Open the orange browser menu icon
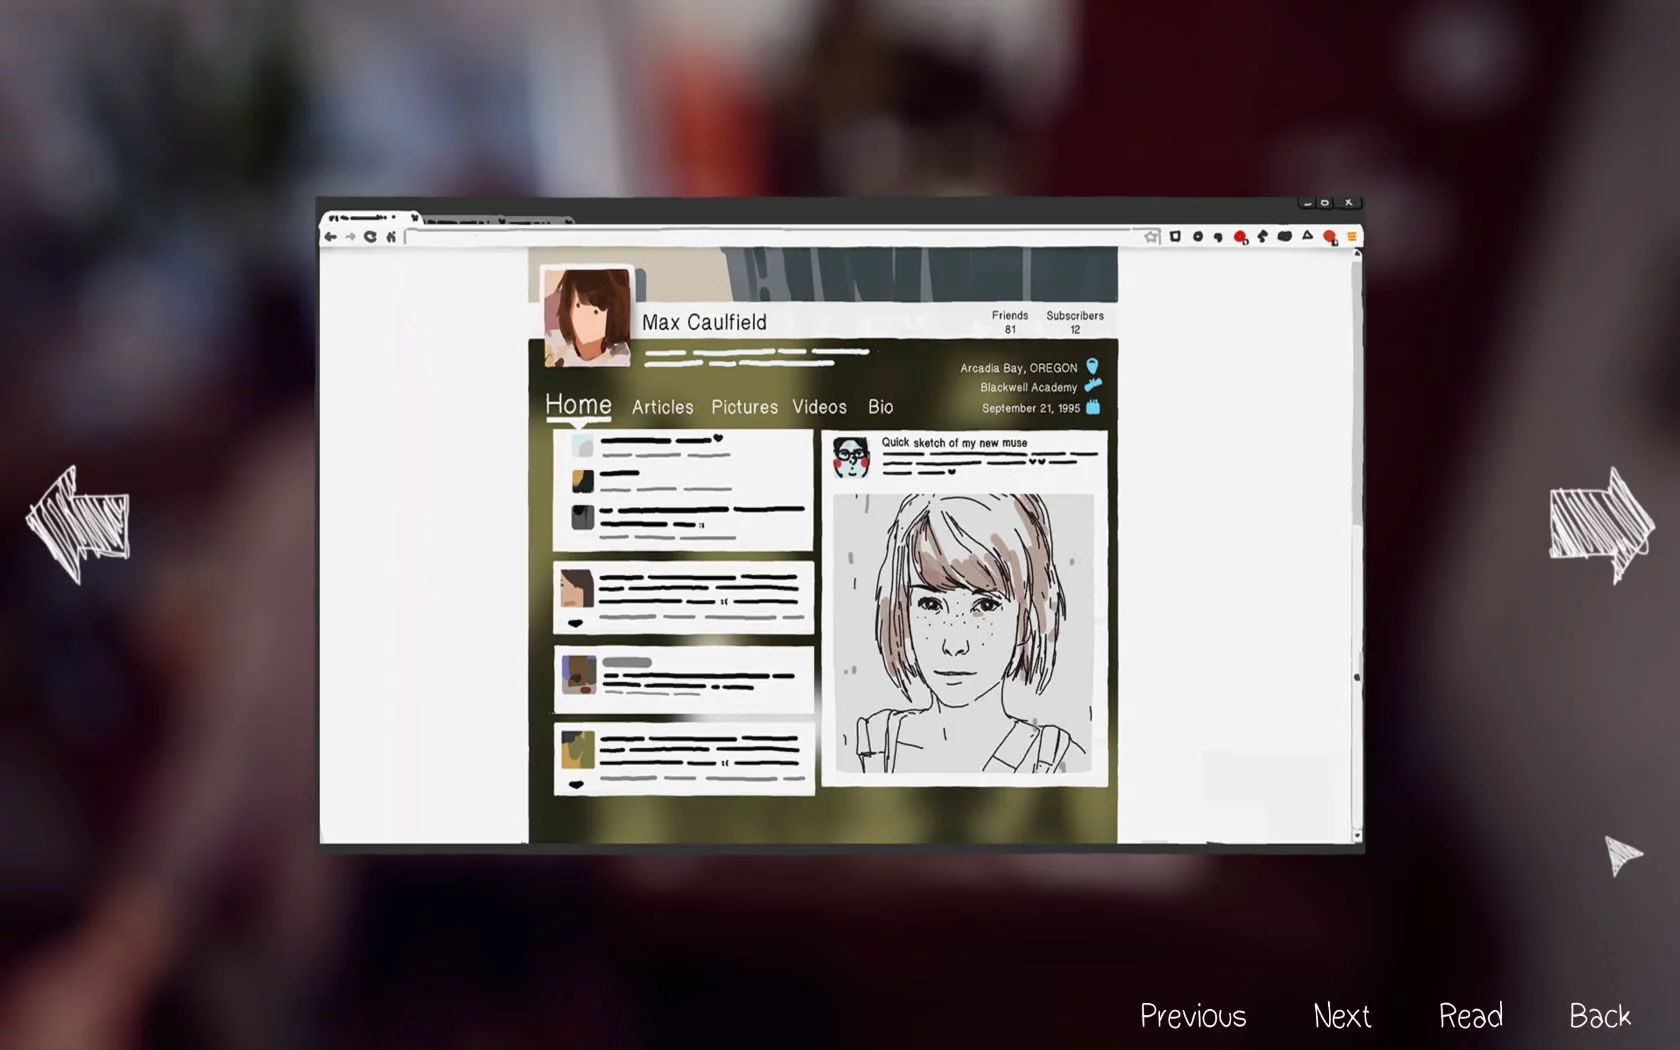1680x1050 pixels. click(x=1351, y=237)
